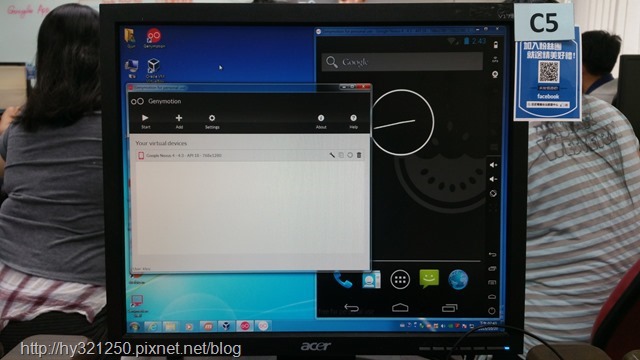Switch to VirtualBox in the taskbar
Screen dimensions: 640x360
(226, 326)
